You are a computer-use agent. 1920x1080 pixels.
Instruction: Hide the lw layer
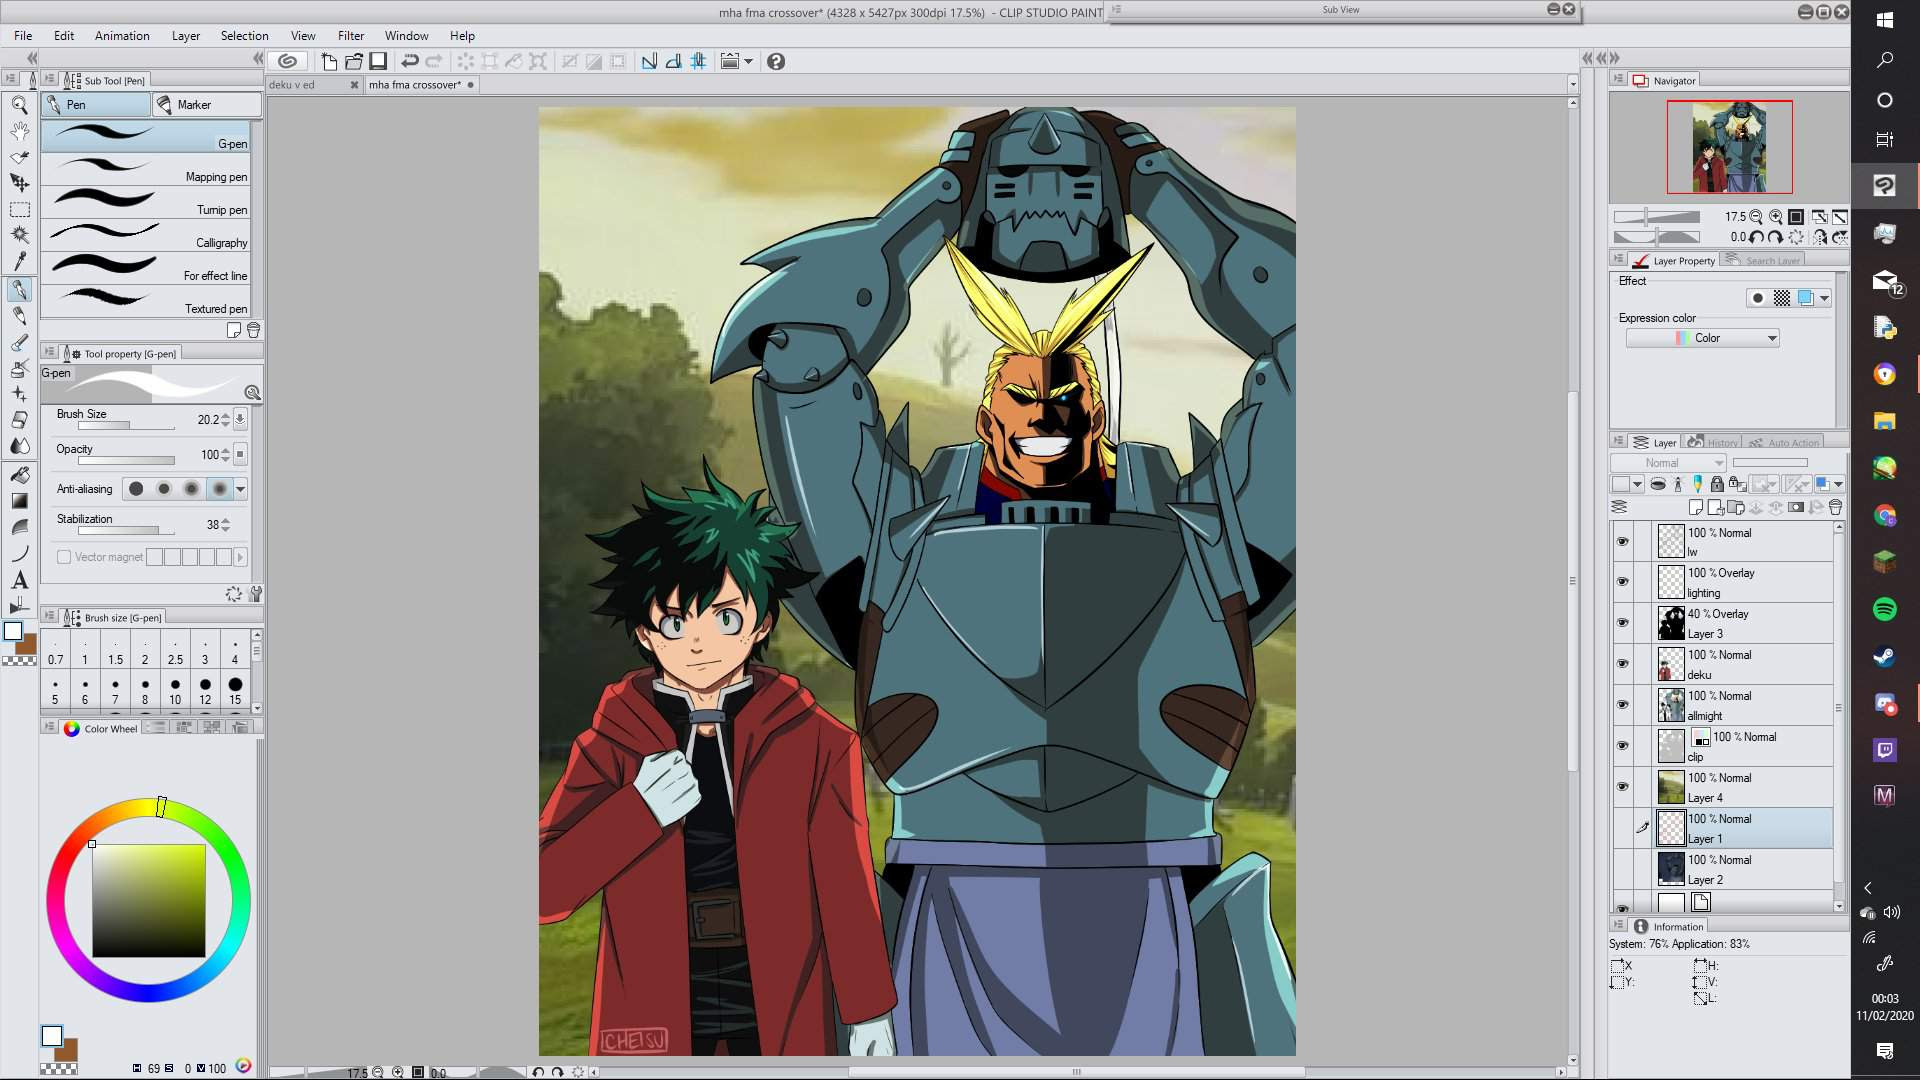coord(1622,541)
